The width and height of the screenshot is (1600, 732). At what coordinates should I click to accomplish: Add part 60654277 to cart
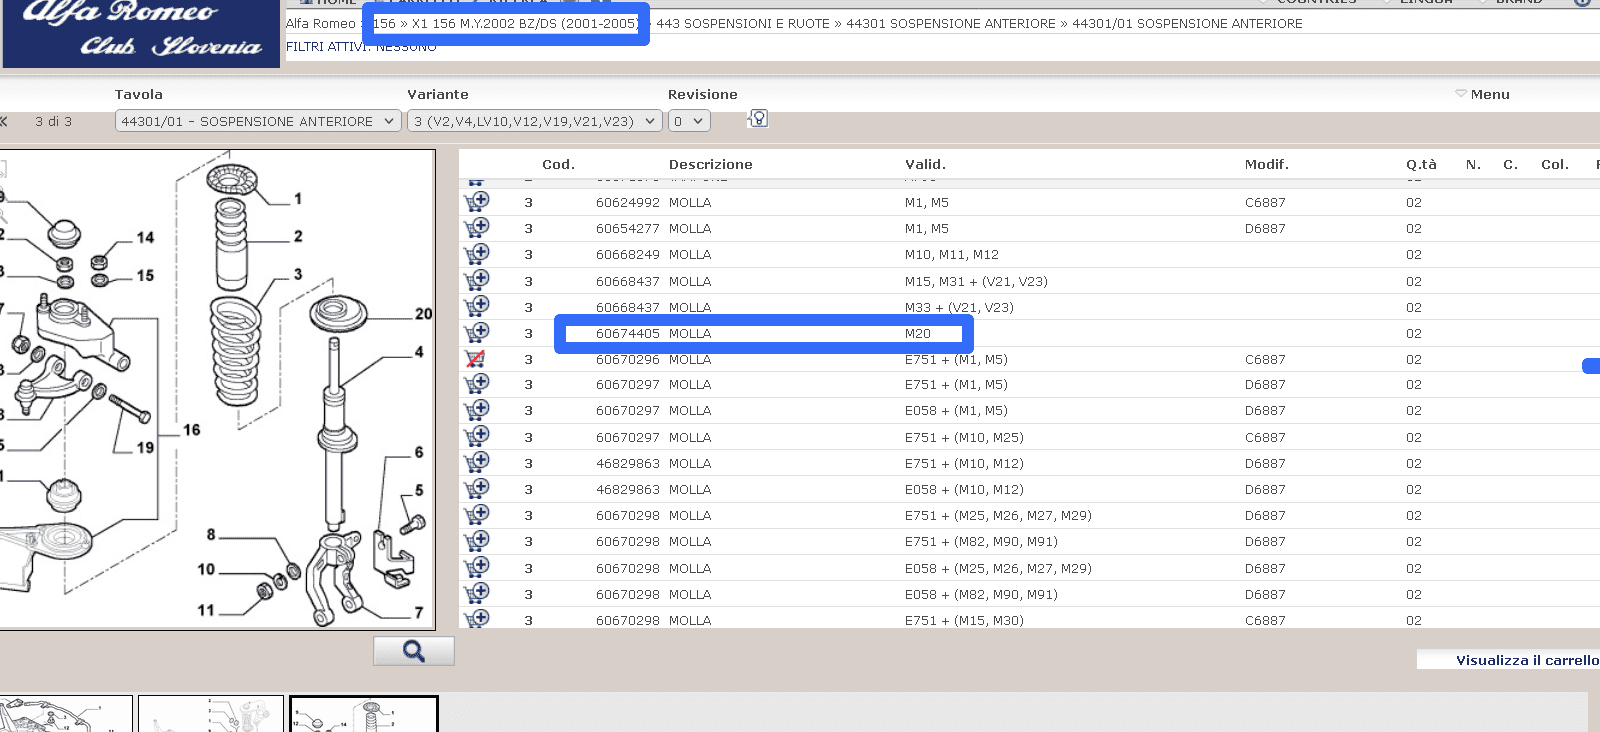(477, 228)
